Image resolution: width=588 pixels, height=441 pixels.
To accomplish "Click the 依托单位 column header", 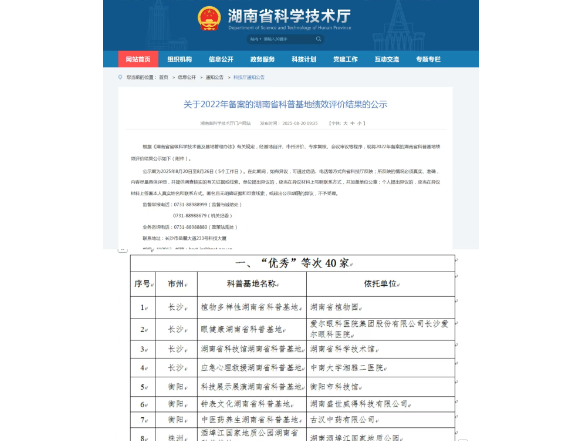I will (381, 284).
